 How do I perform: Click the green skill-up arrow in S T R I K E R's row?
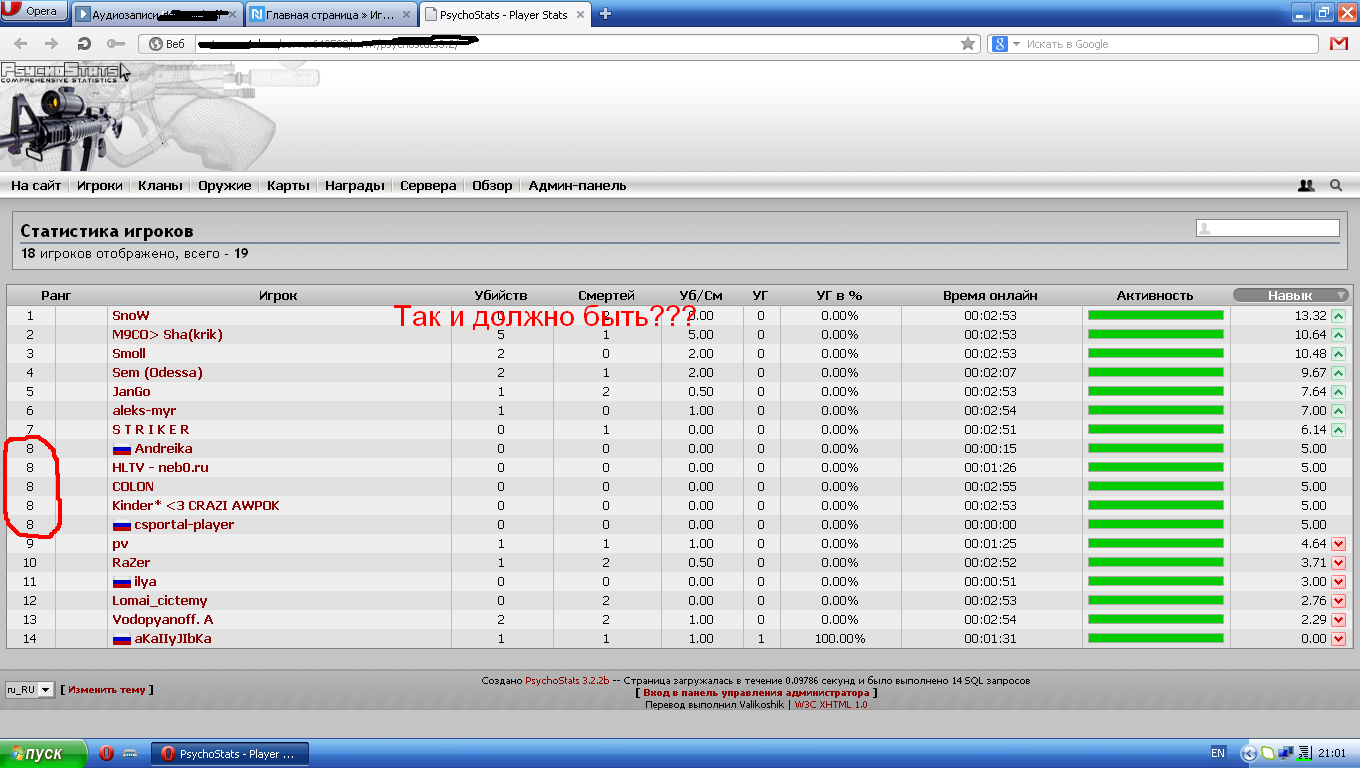click(1339, 430)
